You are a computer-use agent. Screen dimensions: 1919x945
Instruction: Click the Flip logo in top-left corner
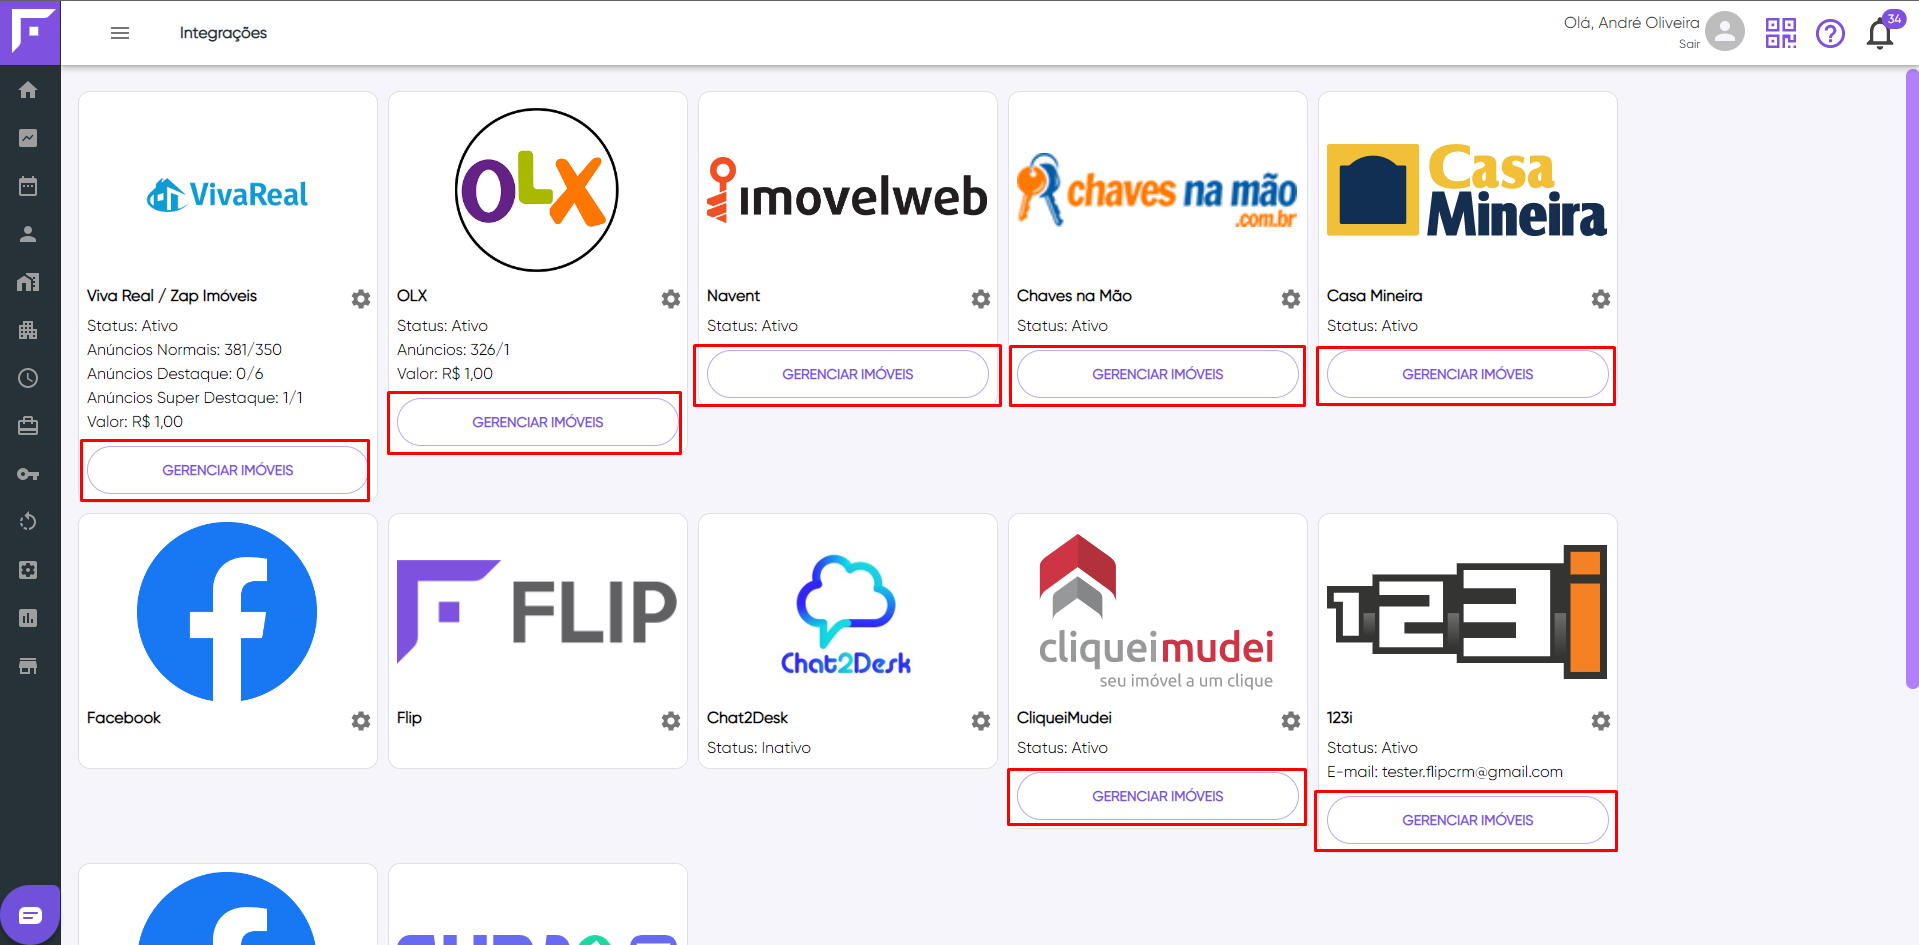30,32
